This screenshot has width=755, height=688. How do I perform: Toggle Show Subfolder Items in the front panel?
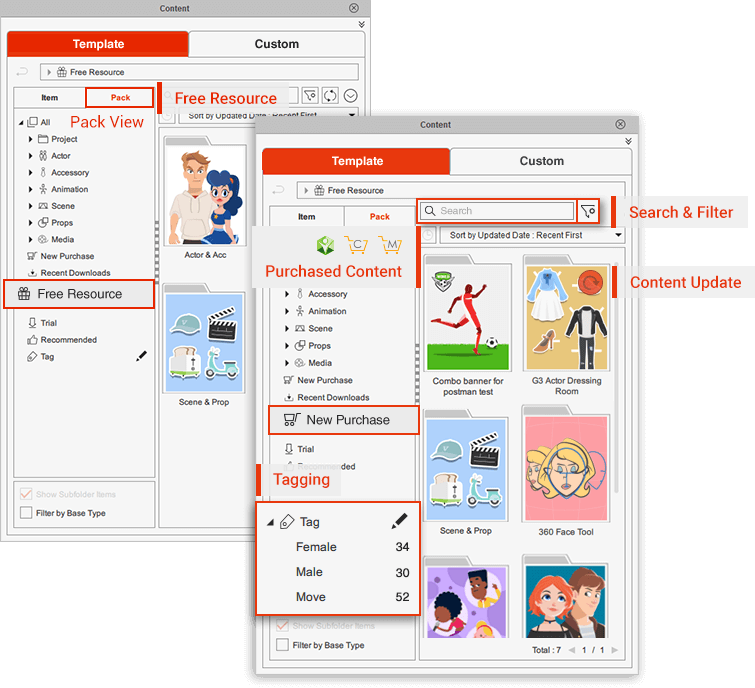tap(283, 625)
